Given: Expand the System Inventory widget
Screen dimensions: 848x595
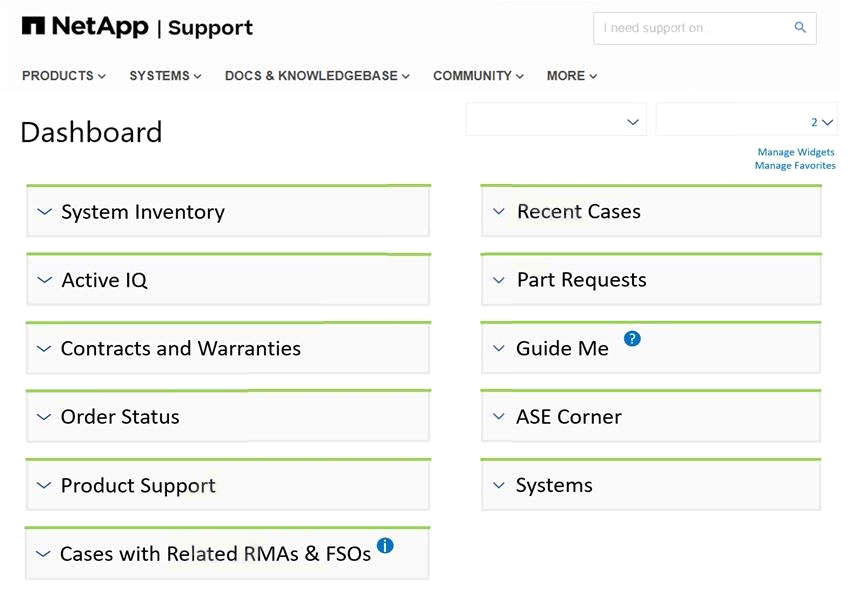Looking at the screenshot, I should [x=44, y=212].
